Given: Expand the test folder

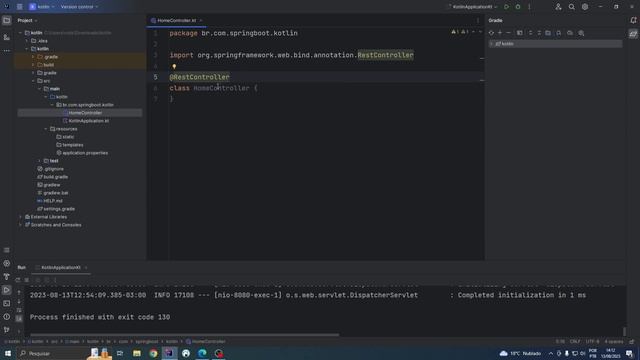Looking at the screenshot, I should [x=40, y=161].
